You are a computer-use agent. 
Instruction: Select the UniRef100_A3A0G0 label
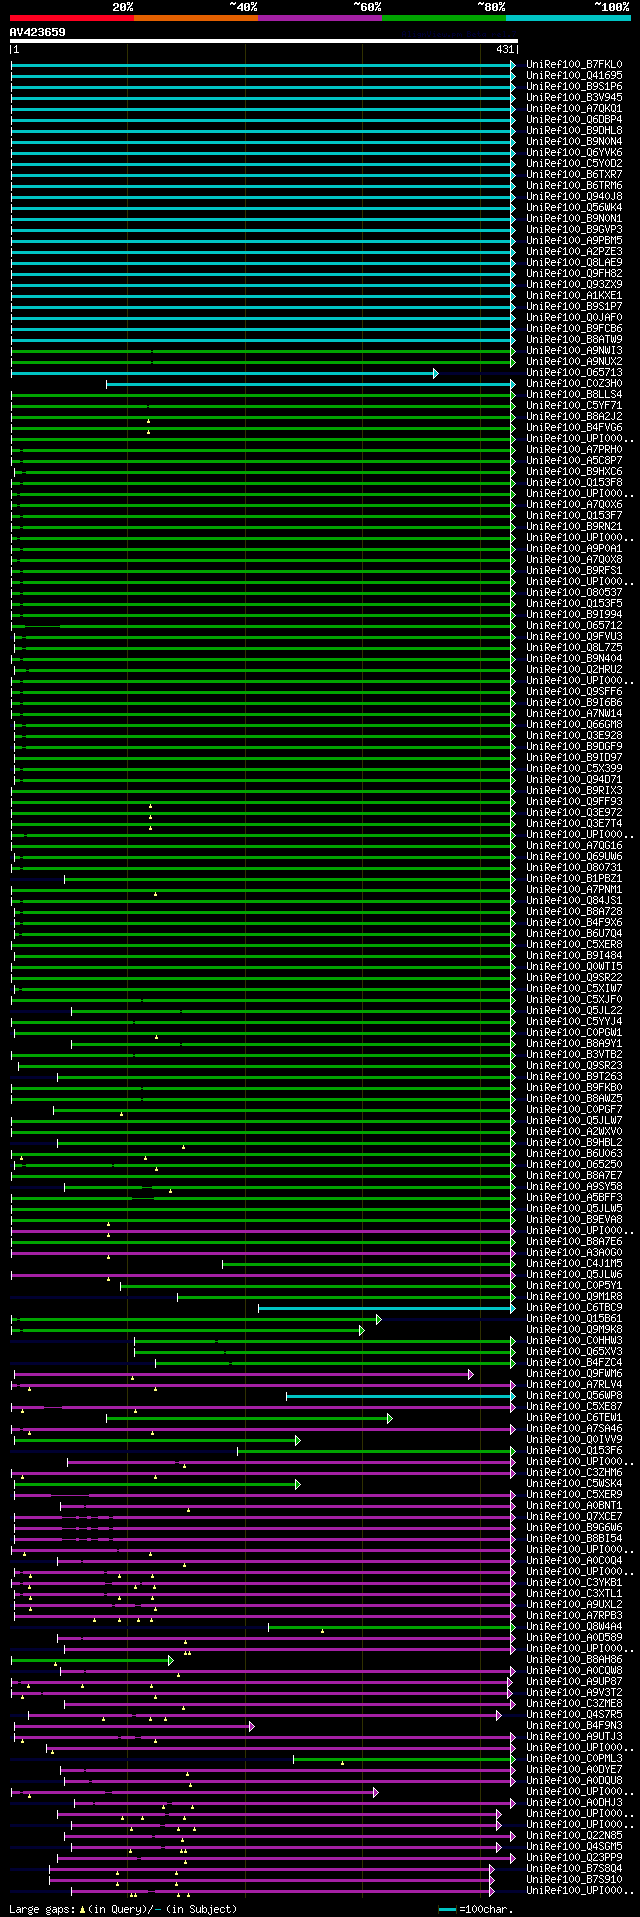click(575, 1252)
